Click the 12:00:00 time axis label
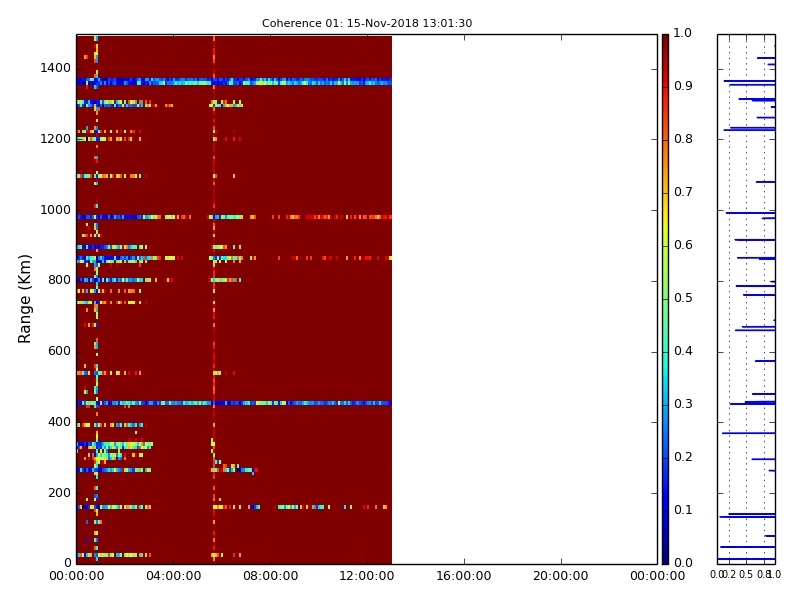The width and height of the screenshot is (800, 600). click(x=367, y=576)
